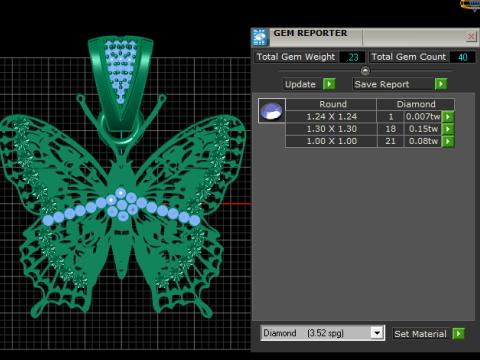
Task: Click the 0.08tw weight cell
Action: 423,141
